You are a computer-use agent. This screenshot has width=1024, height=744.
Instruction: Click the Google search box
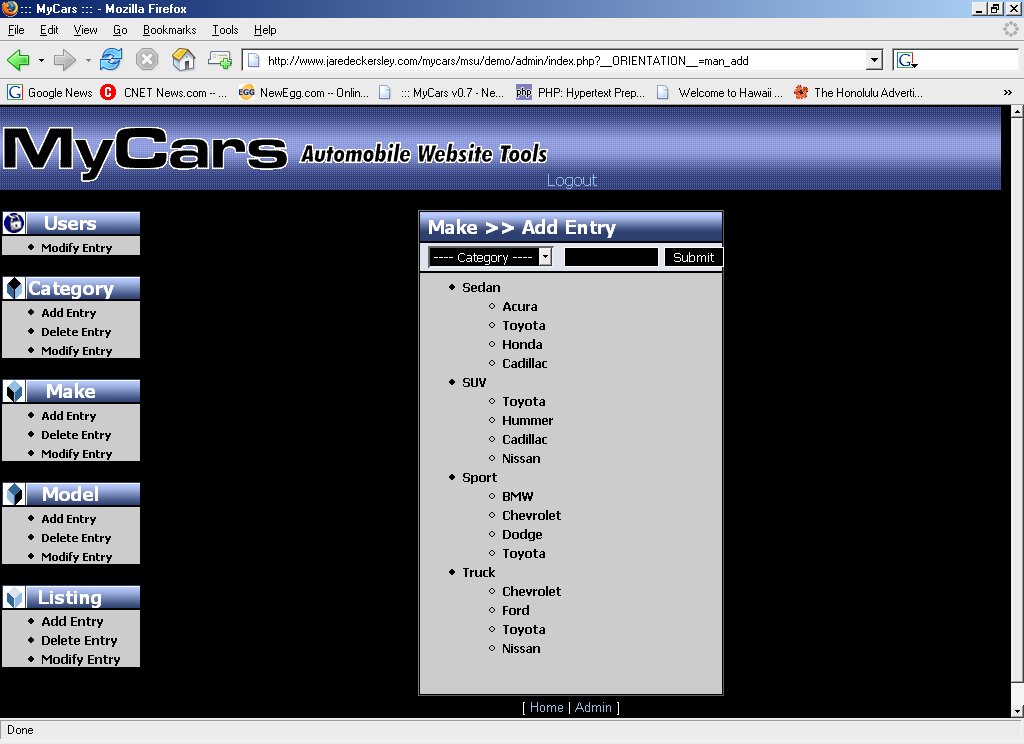point(969,61)
